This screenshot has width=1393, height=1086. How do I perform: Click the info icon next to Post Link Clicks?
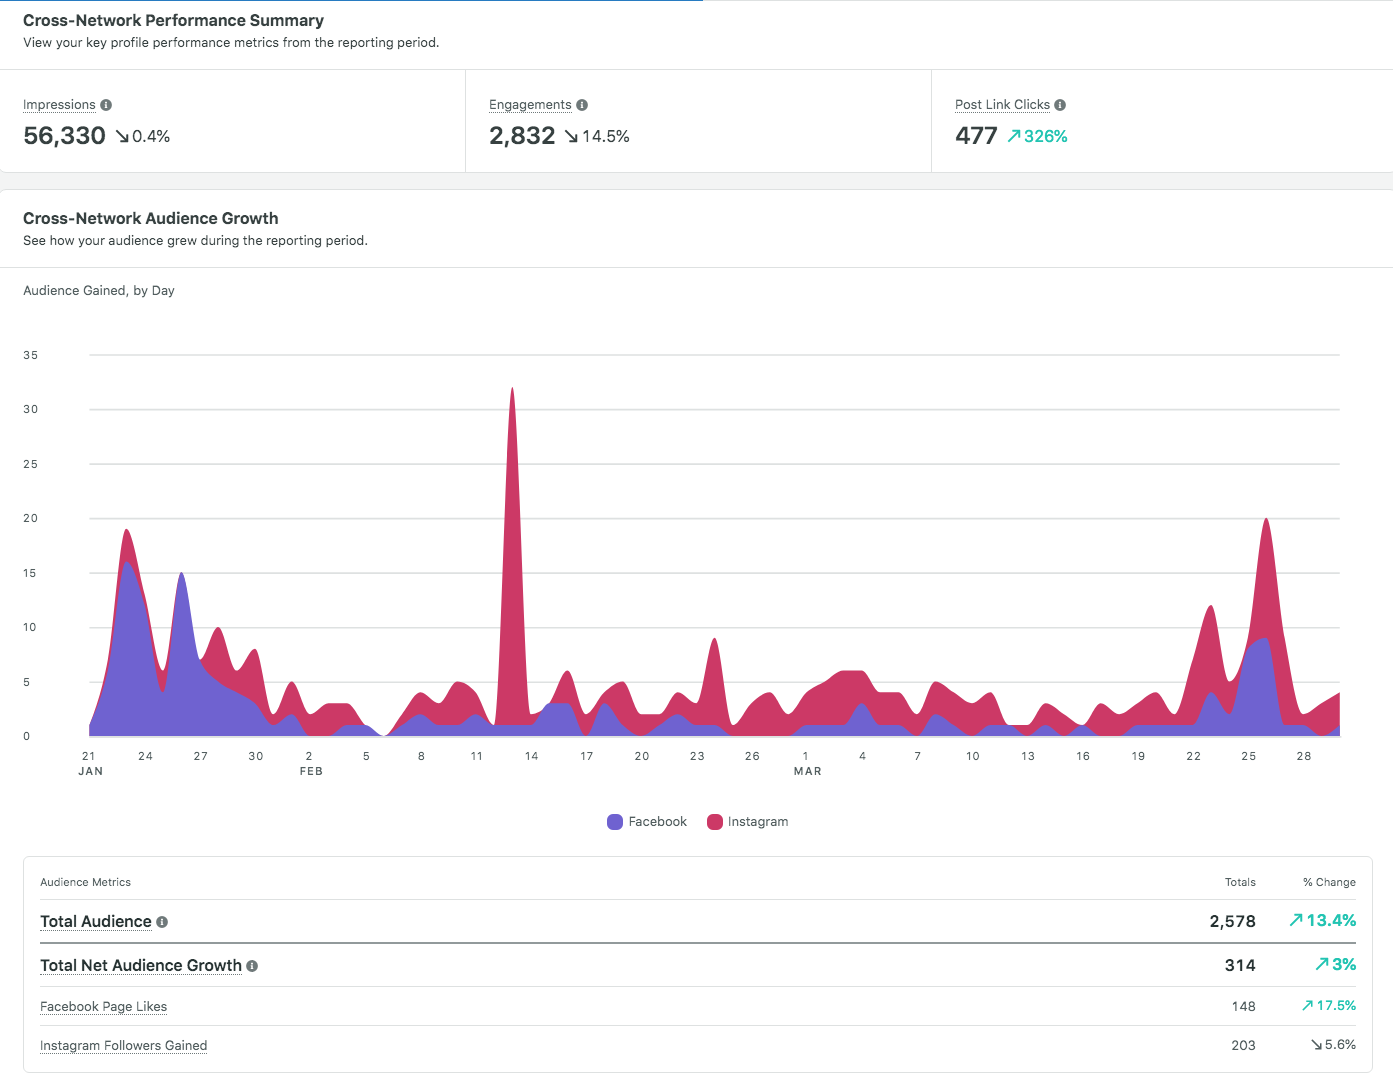pos(1060,105)
